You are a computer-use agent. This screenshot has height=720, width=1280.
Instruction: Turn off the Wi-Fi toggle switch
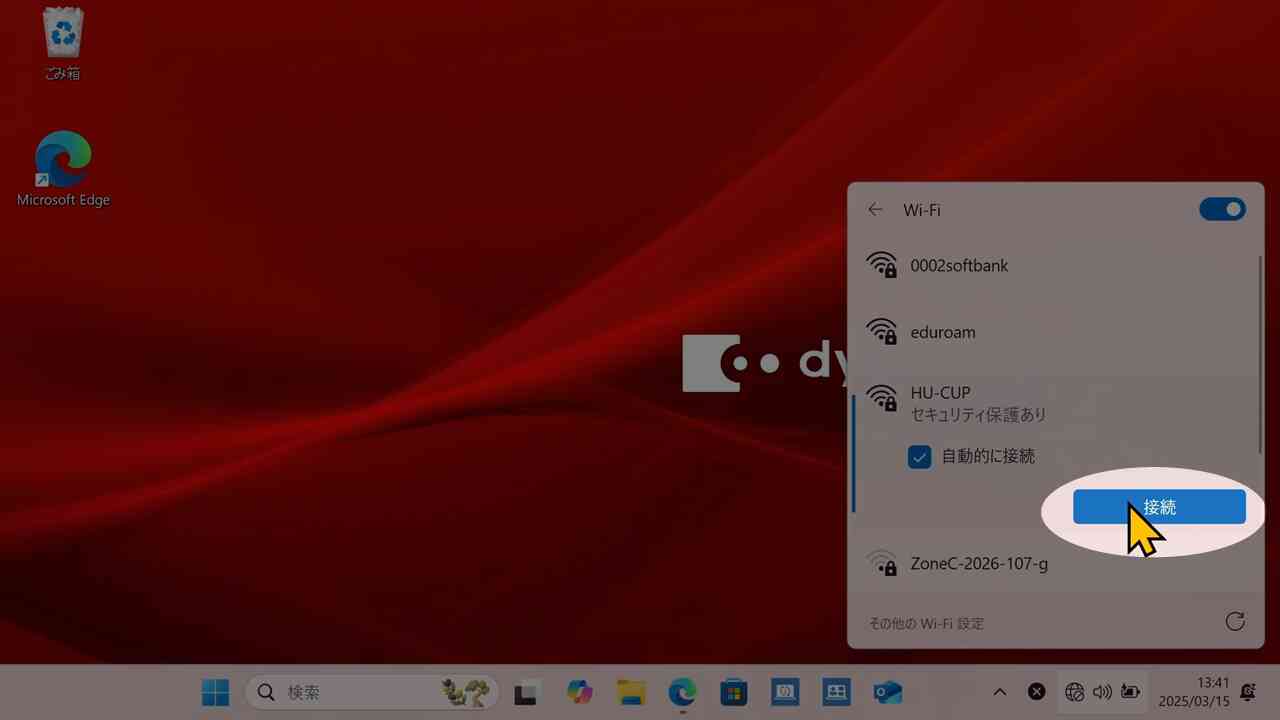(1222, 209)
